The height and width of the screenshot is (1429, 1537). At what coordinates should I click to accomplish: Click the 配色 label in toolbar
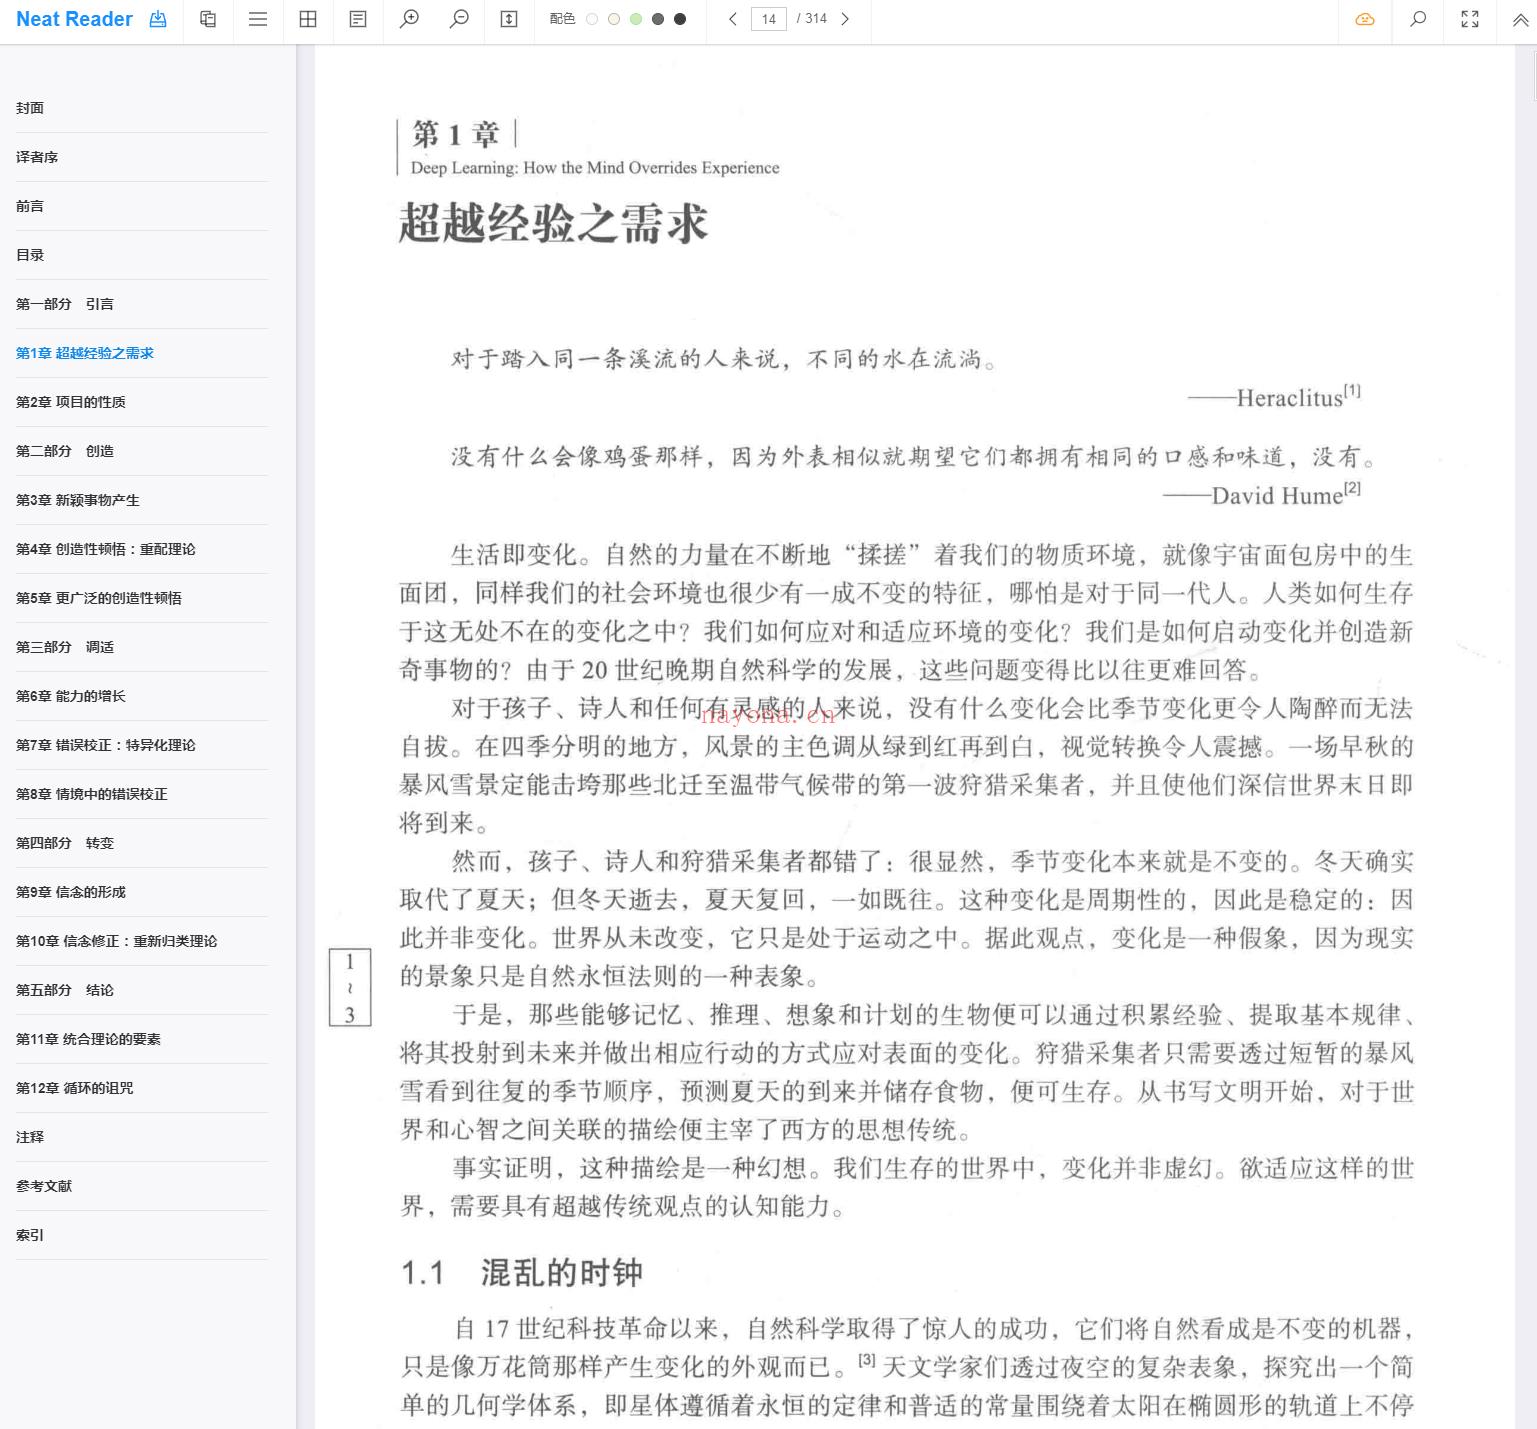click(x=562, y=19)
